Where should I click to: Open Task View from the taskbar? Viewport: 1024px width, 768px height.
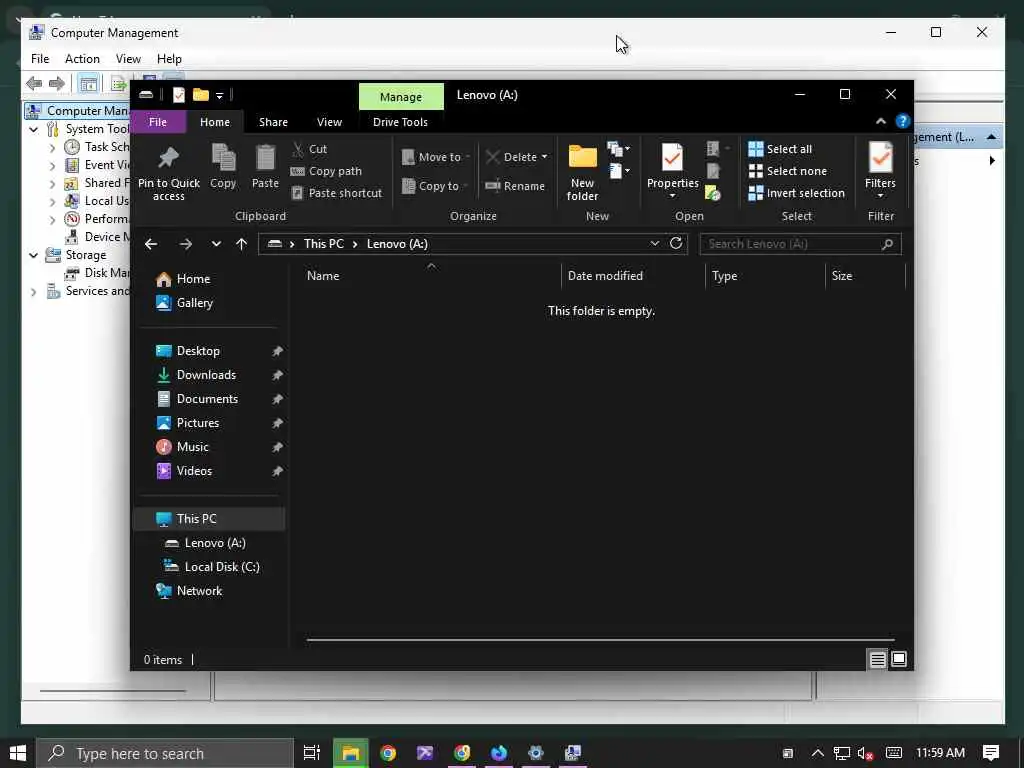tap(312, 753)
